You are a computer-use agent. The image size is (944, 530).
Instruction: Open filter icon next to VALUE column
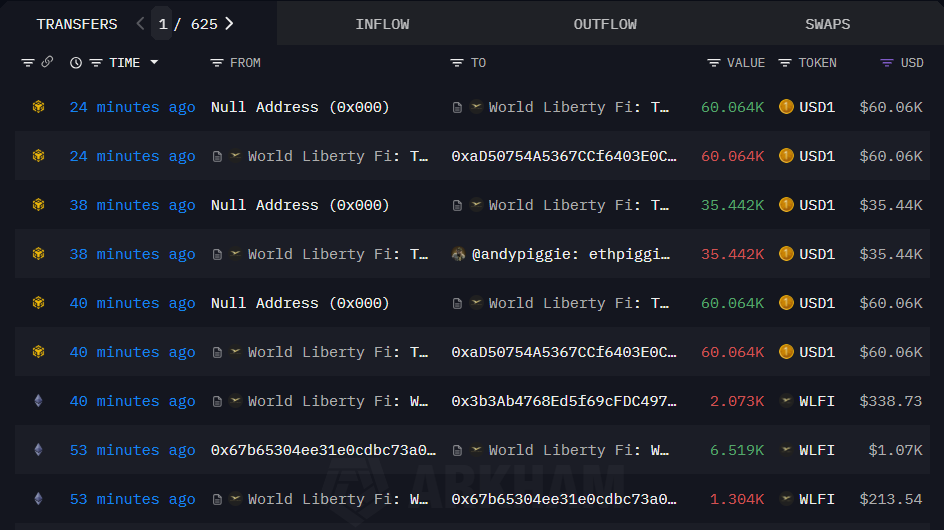click(713, 63)
